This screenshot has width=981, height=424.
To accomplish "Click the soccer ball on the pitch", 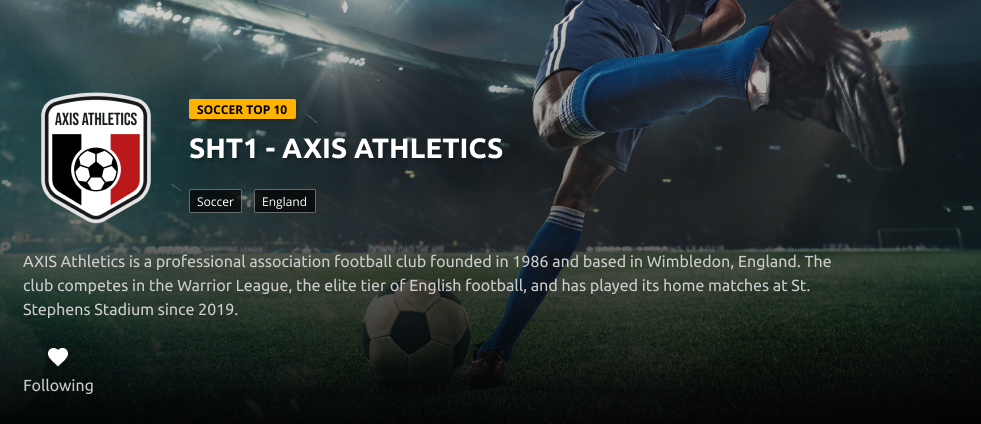I will coord(417,335).
